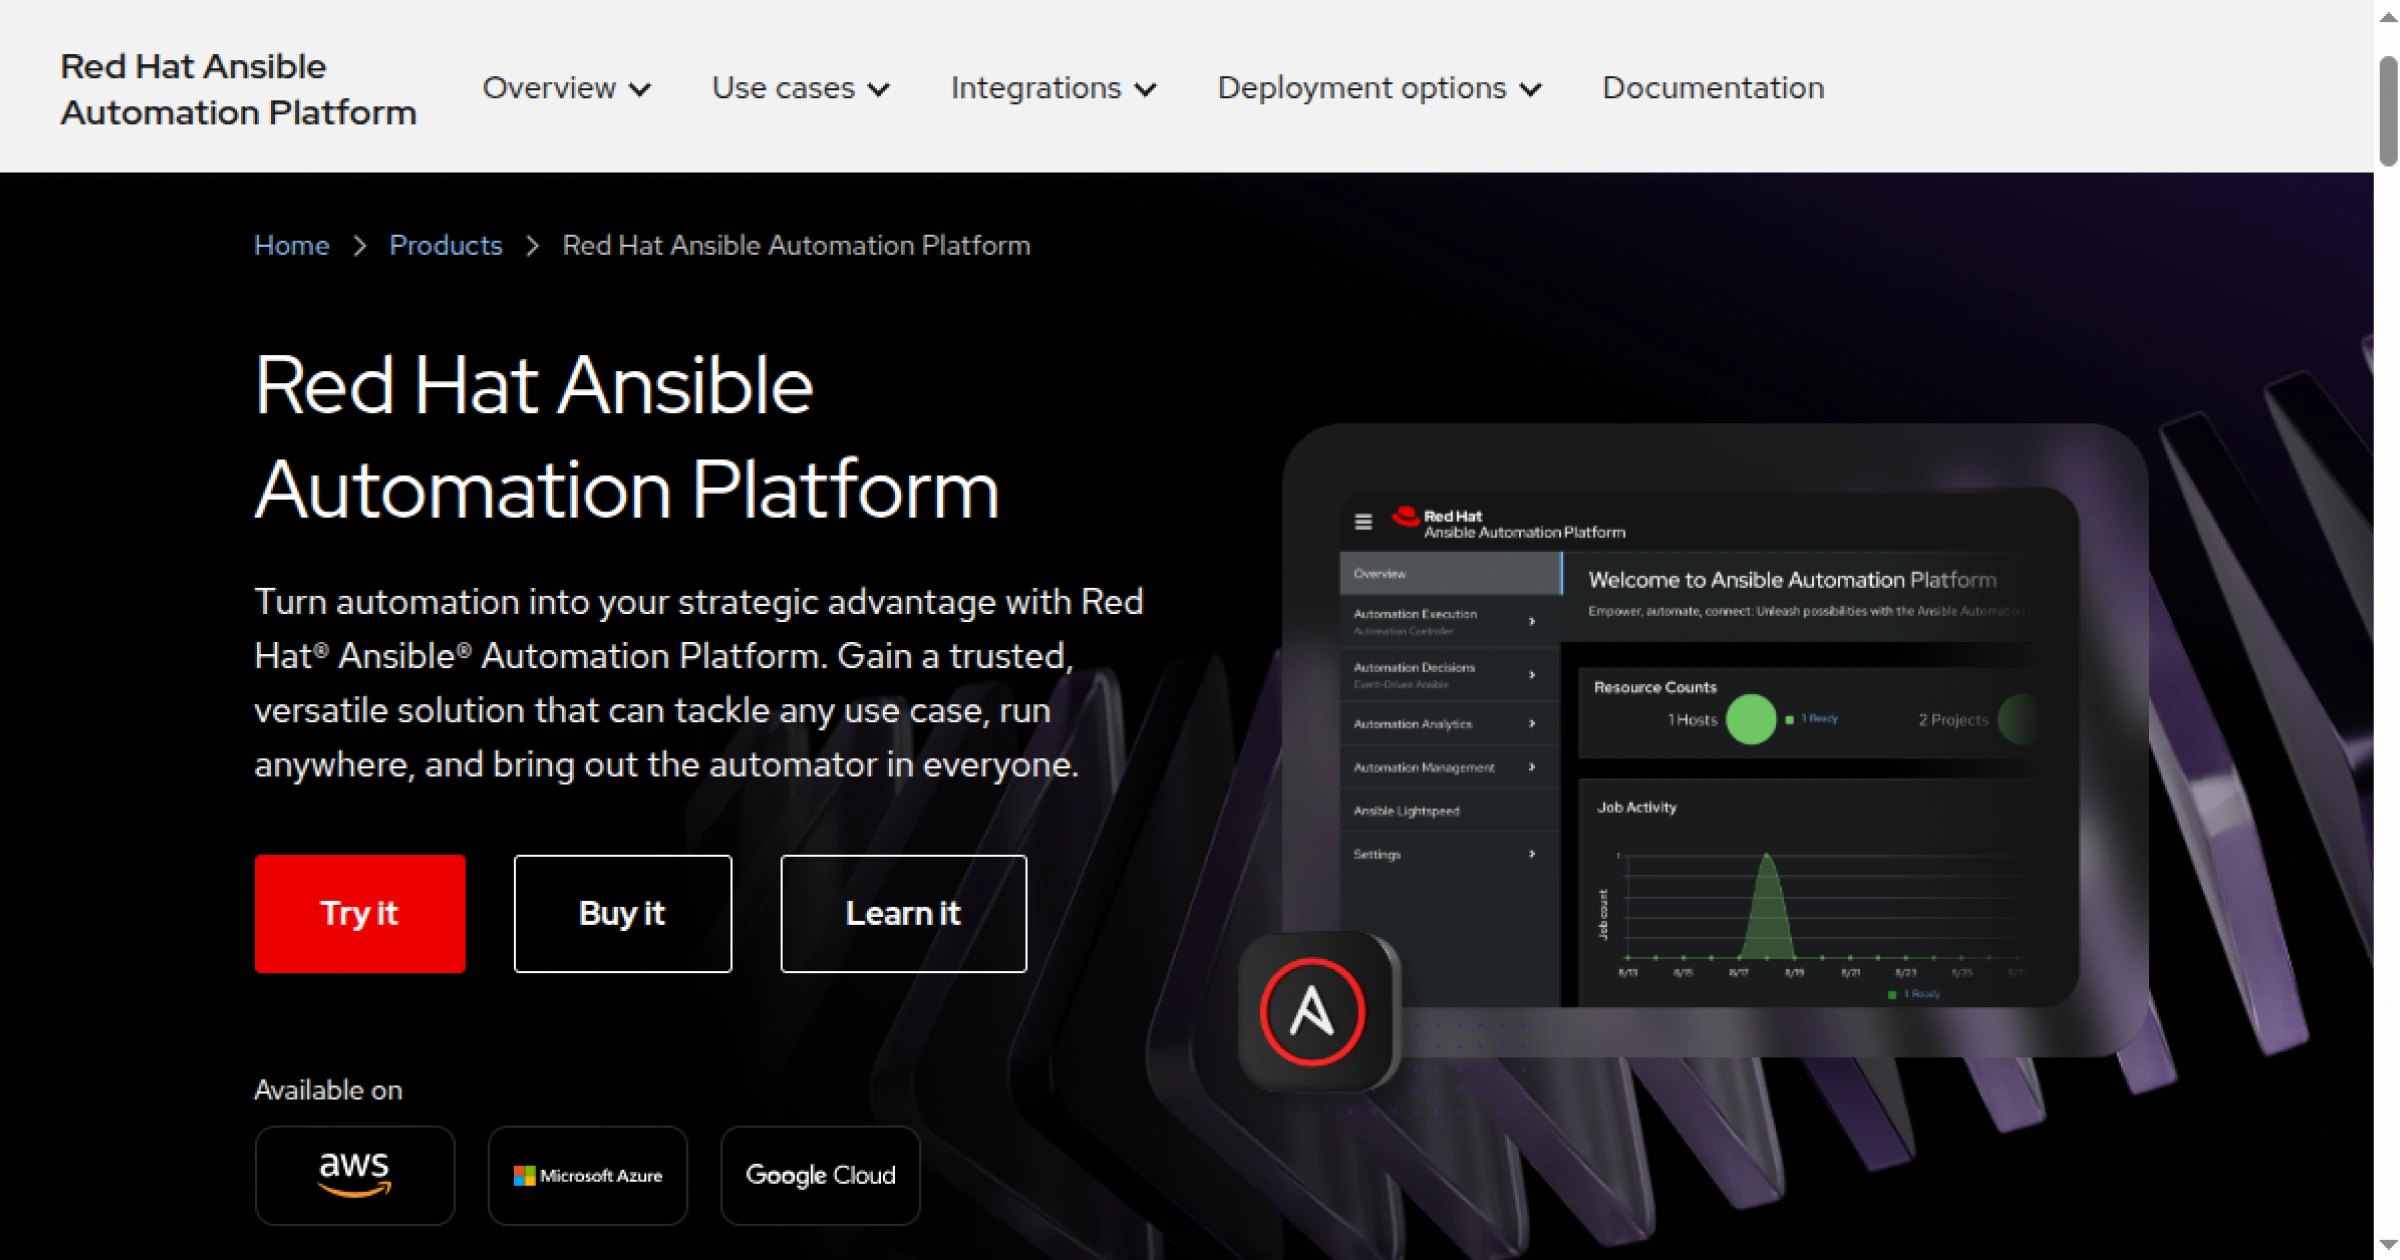
Task: Expand the Integrations navigation dropdown
Action: tap(1053, 88)
